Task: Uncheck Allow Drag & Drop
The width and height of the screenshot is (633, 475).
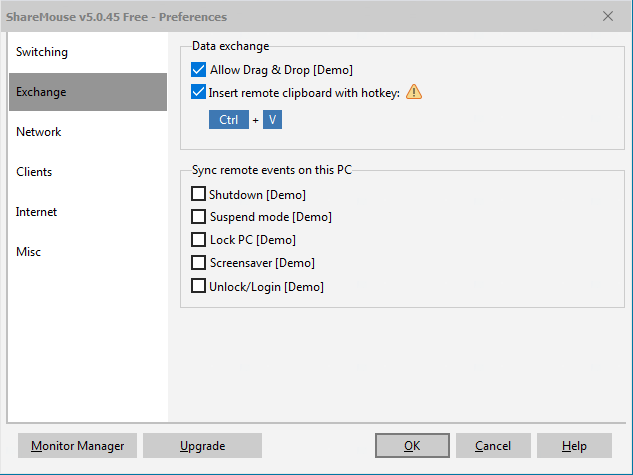Action: coord(198,70)
